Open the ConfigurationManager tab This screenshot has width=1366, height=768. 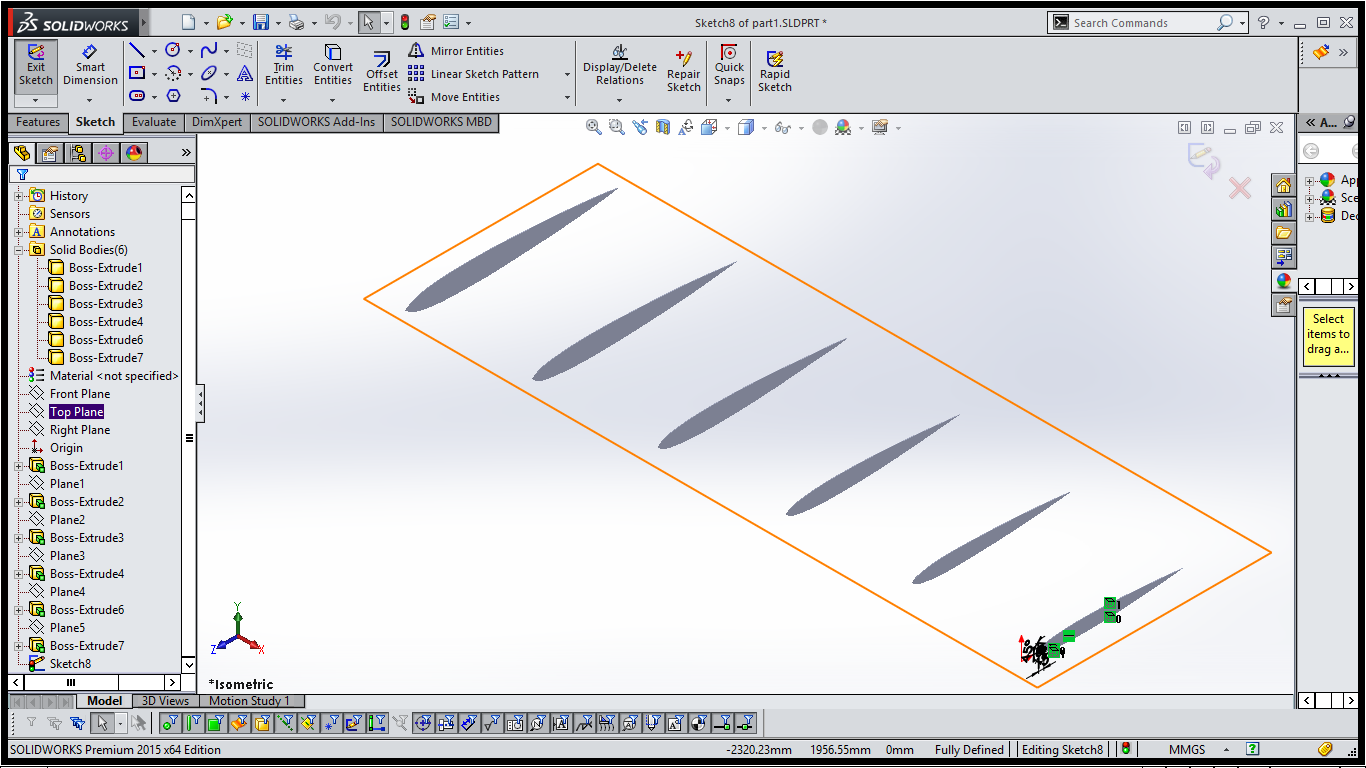[x=78, y=153]
